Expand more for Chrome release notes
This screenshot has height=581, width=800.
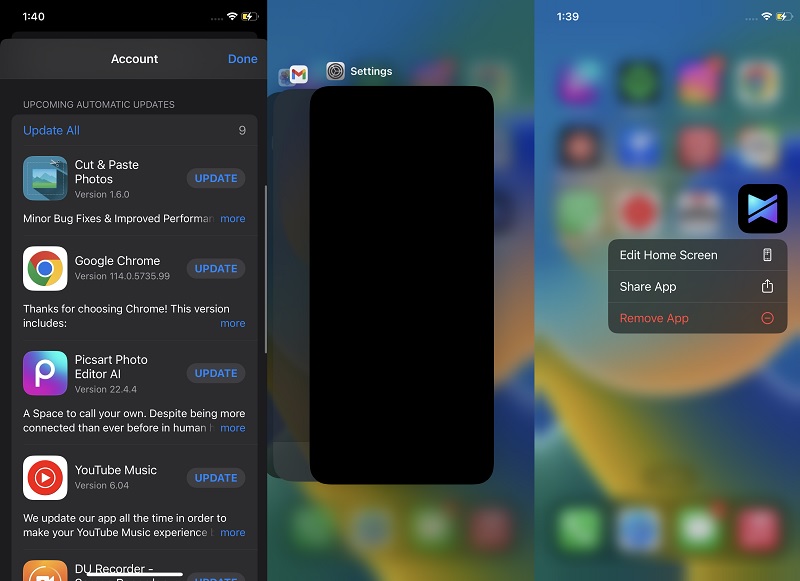tap(233, 323)
